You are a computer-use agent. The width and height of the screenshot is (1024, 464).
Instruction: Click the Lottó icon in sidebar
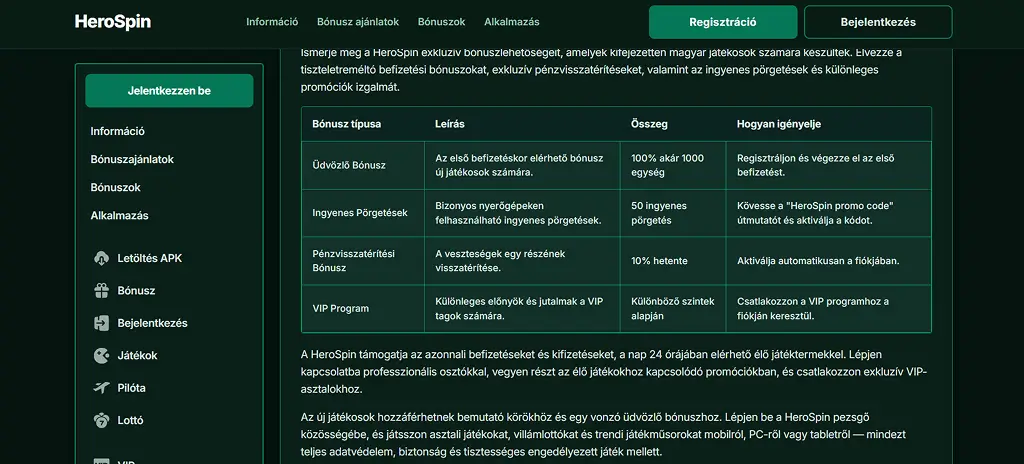(x=101, y=420)
